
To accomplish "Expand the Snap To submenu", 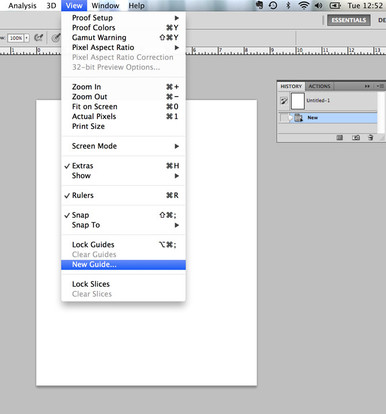I will click(x=123, y=225).
